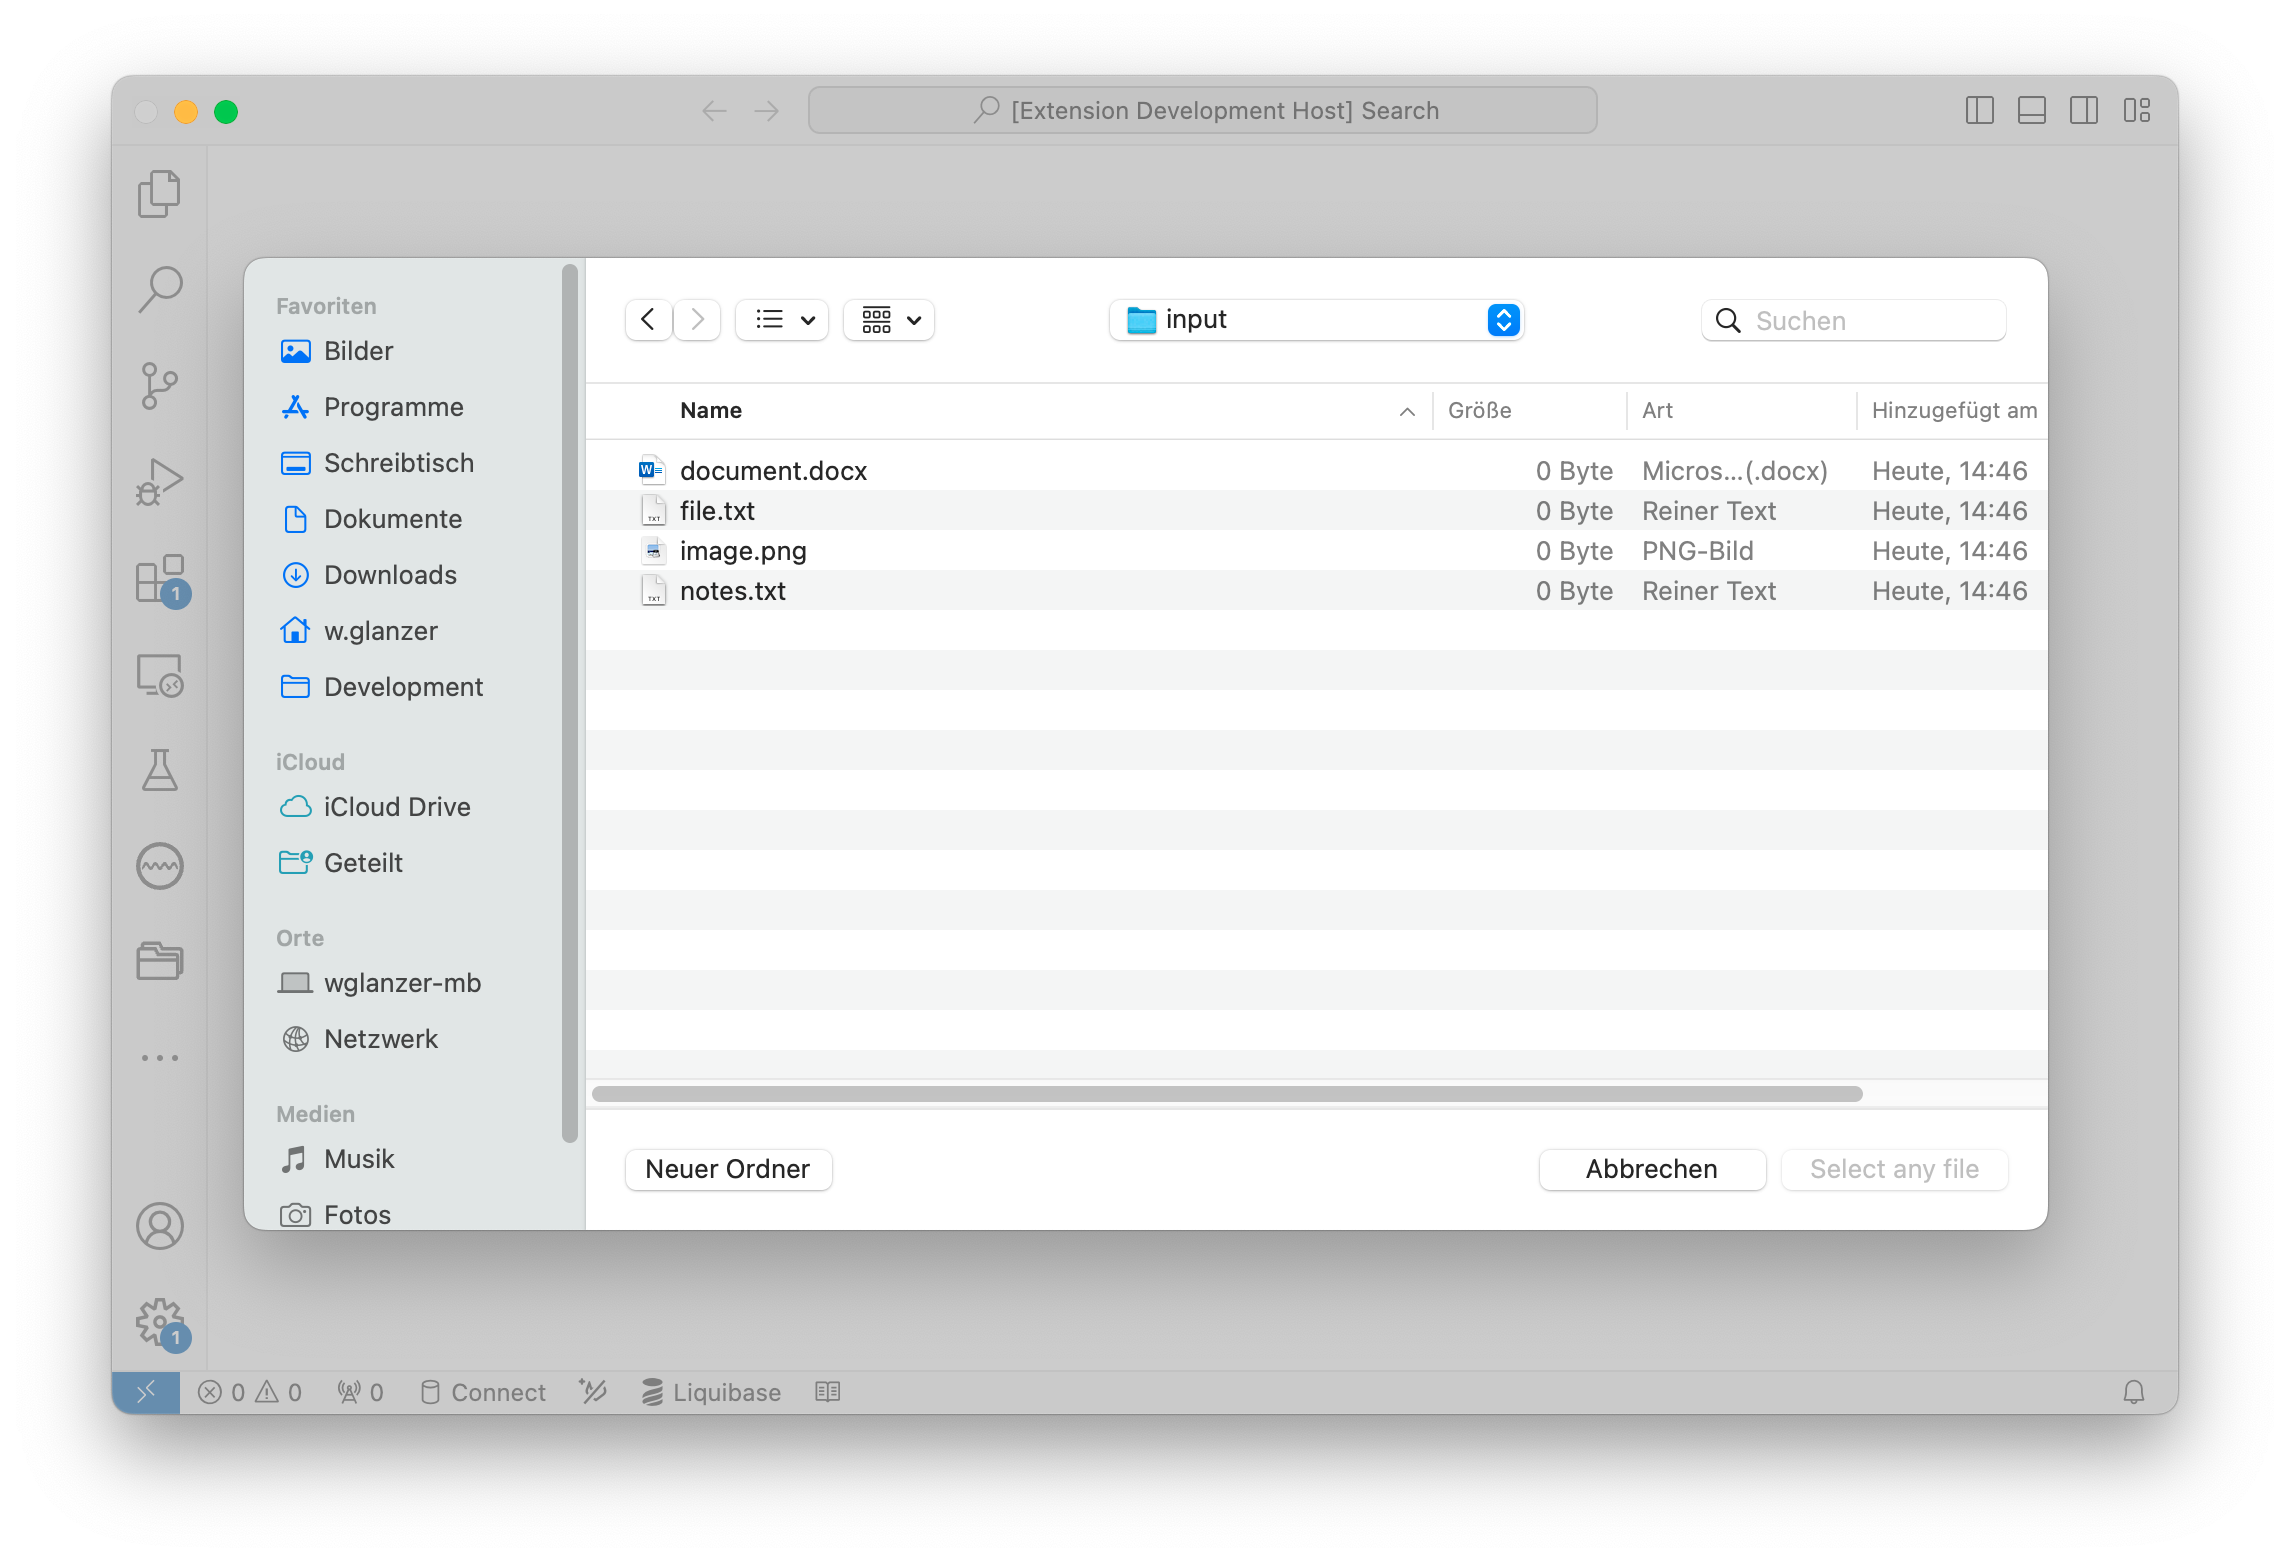Toggle secondary side bar layout button
The image size is (2290, 1562).
pyautogui.click(x=2084, y=110)
